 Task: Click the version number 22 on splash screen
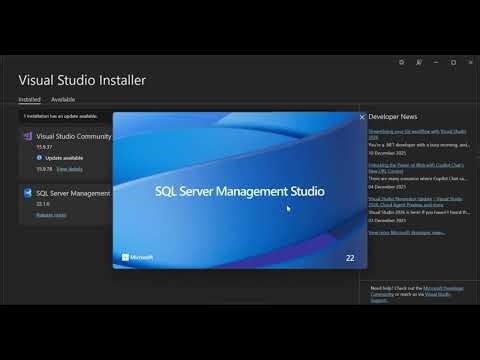[350, 258]
